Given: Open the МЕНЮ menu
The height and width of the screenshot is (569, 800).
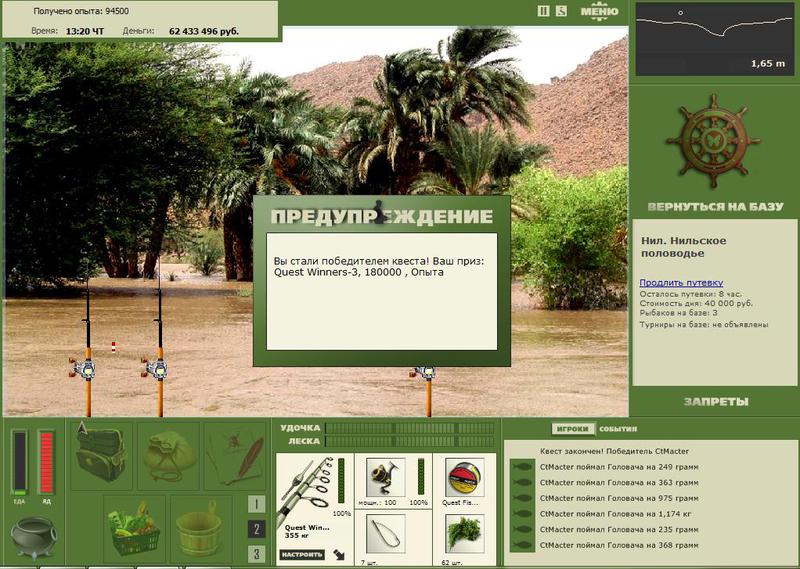Looking at the screenshot, I should coord(599,11).
